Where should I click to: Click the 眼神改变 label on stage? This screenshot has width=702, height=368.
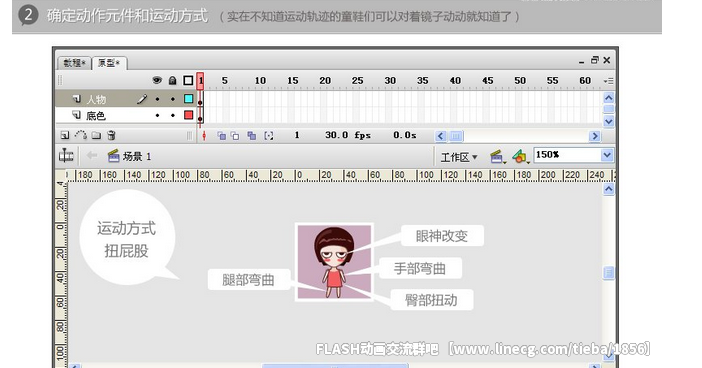tap(442, 236)
